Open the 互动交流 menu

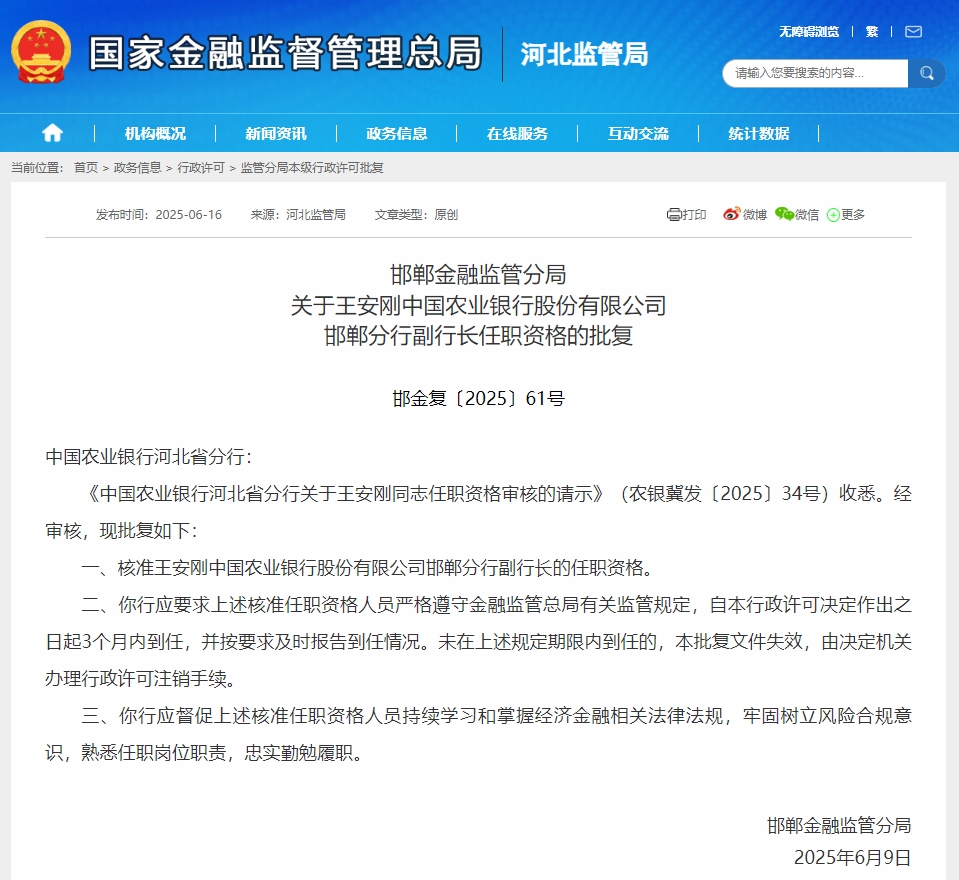pos(638,133)
